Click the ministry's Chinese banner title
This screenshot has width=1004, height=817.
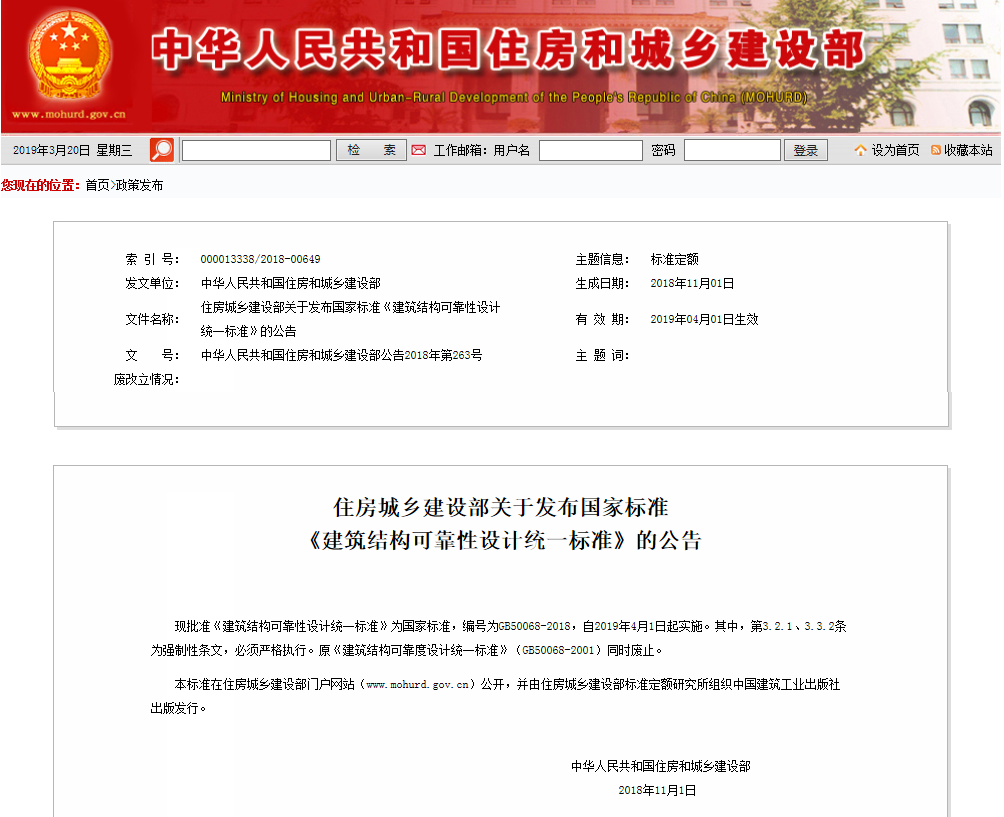[508, 49]
